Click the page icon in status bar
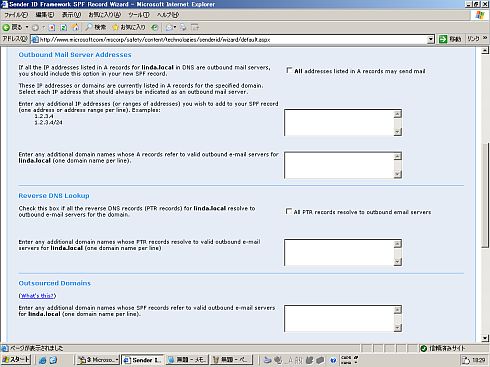 pos(5,348)
